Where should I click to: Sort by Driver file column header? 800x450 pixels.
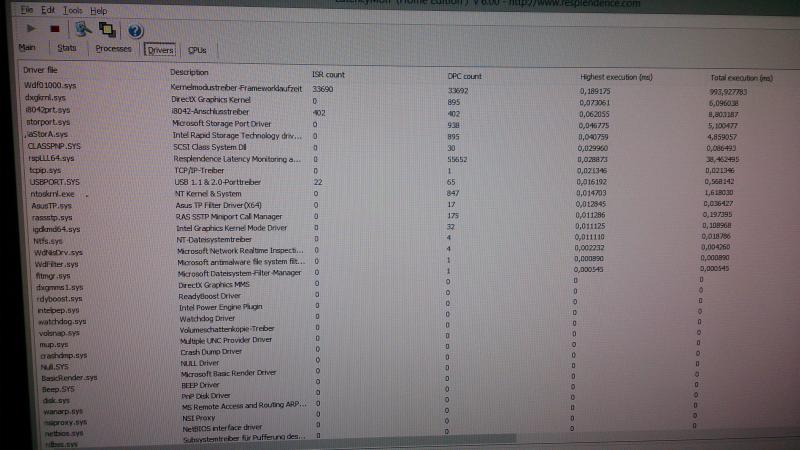[x=40, y=70]
